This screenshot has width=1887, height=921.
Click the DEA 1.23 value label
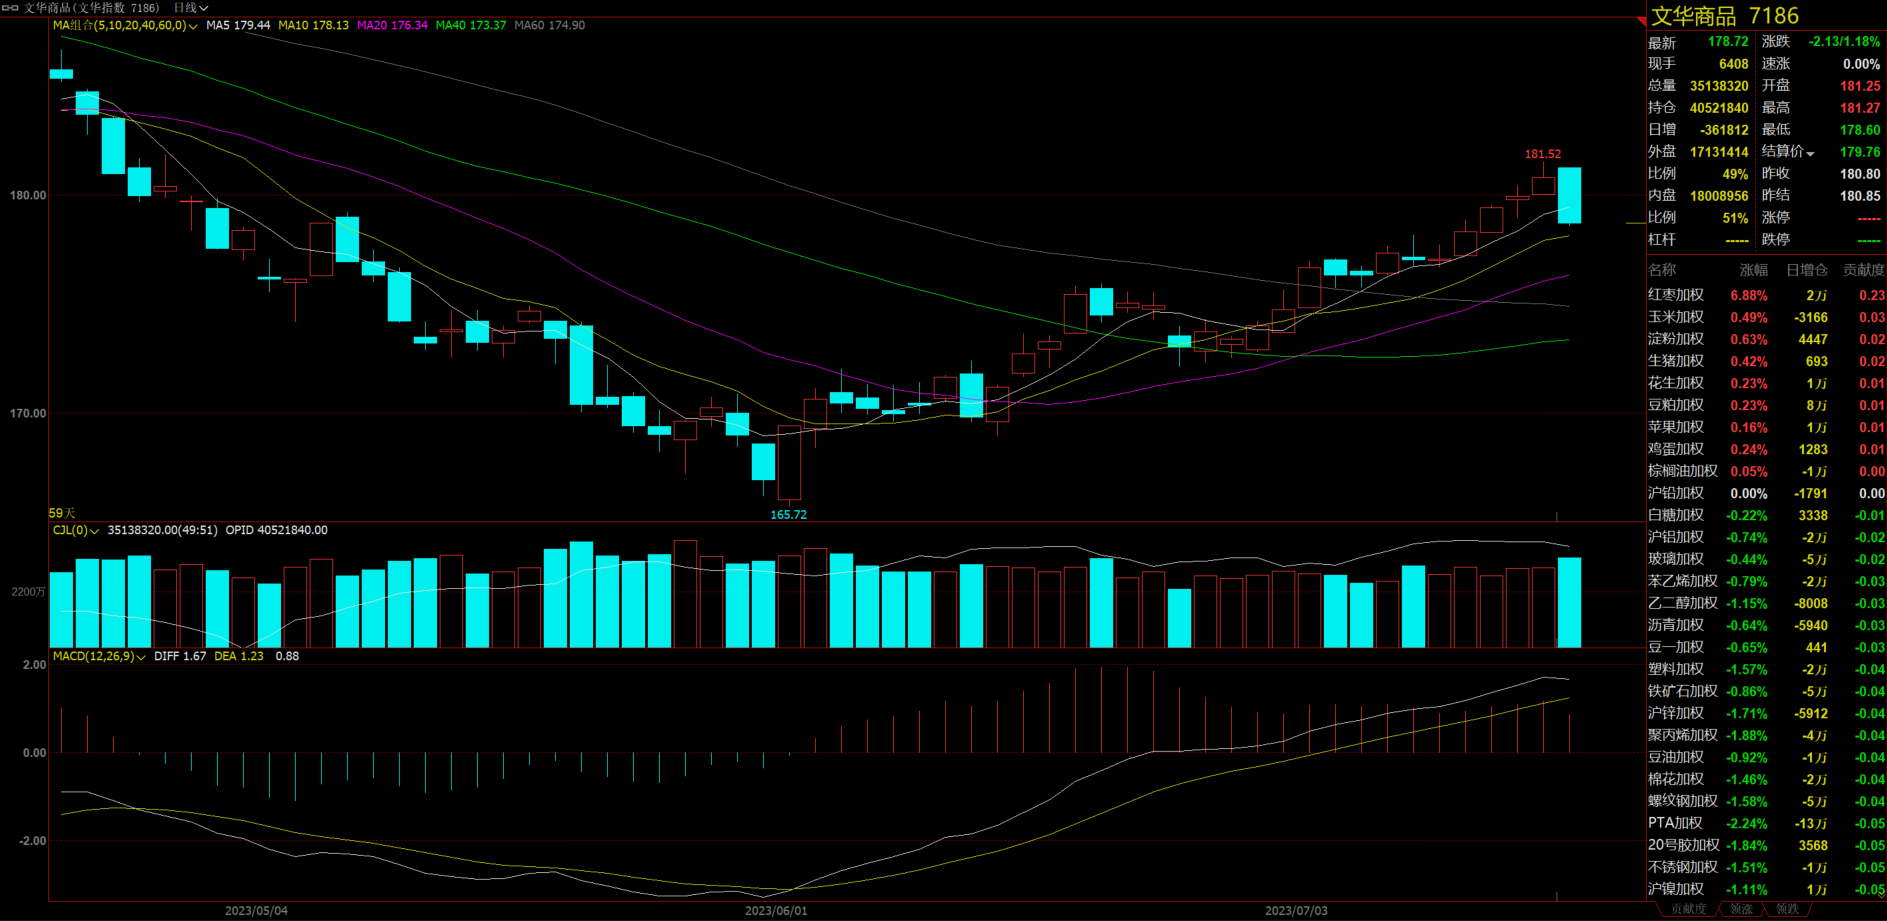pyautogui.click(x=239, y=657)
